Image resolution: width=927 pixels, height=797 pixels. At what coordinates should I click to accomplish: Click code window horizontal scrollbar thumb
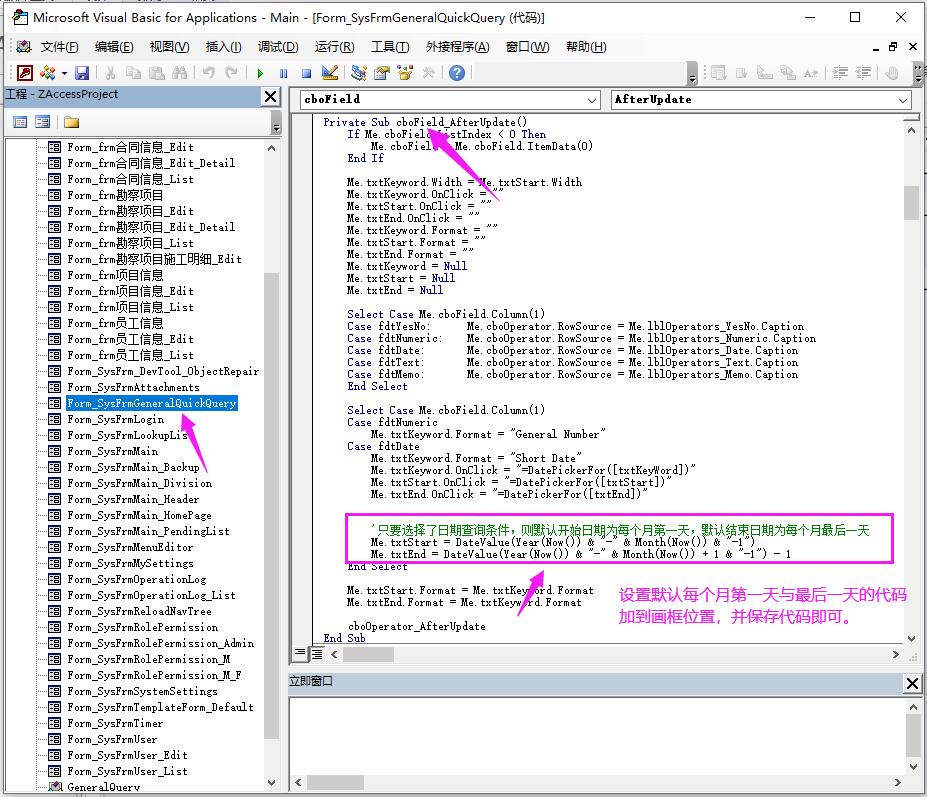(x=368, y=655)
